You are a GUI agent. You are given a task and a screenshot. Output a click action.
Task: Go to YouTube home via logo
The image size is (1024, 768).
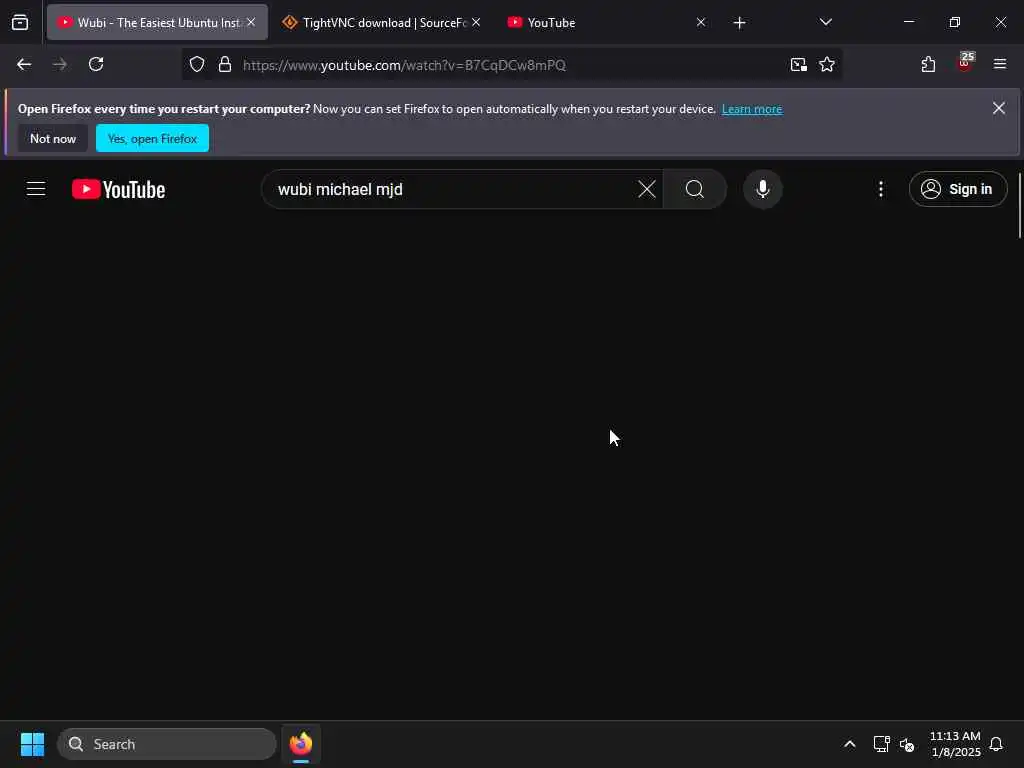[118, 189]
